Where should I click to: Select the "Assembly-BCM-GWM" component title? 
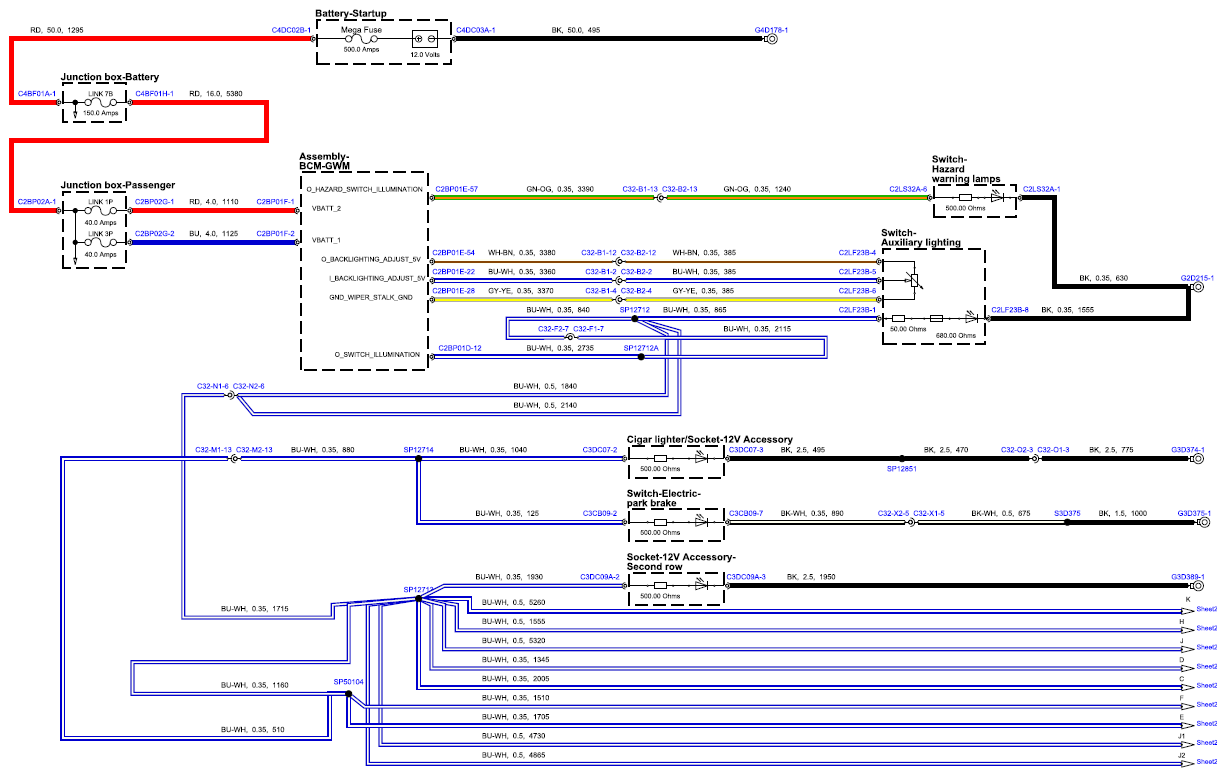(x=324, y=162)
